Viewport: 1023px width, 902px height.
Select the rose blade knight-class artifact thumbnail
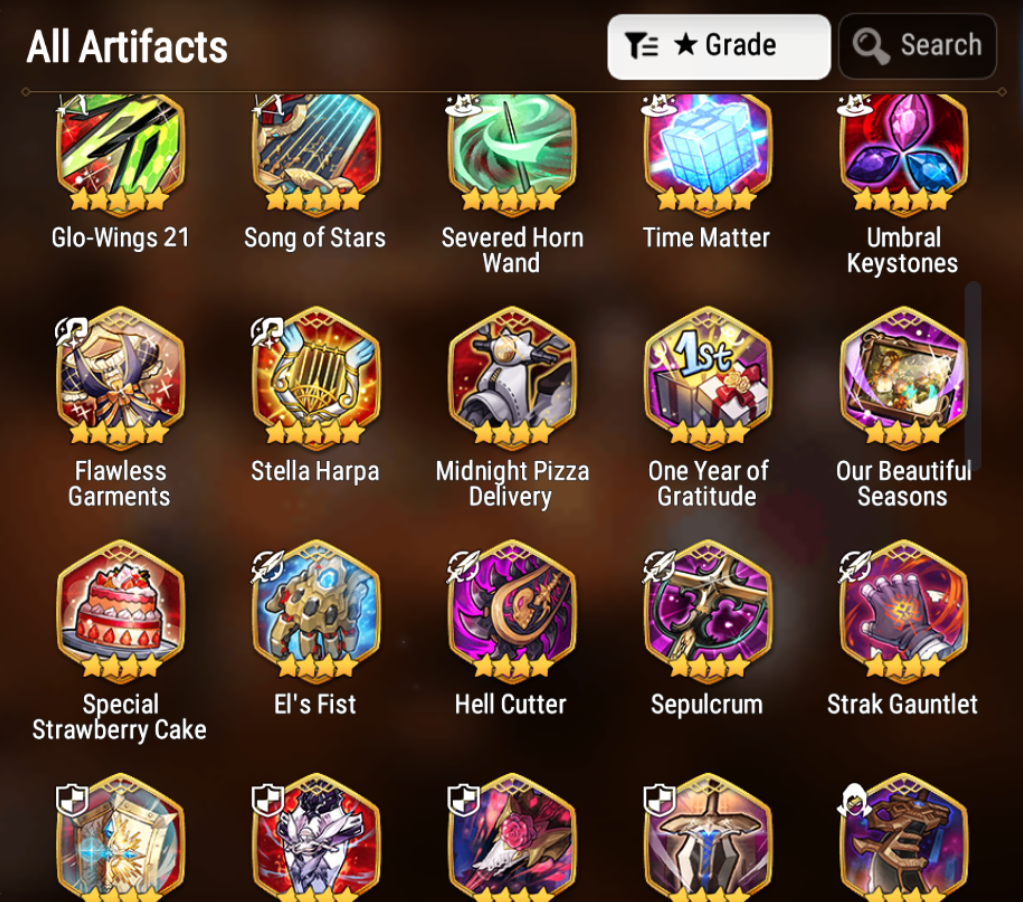(512, 837)
